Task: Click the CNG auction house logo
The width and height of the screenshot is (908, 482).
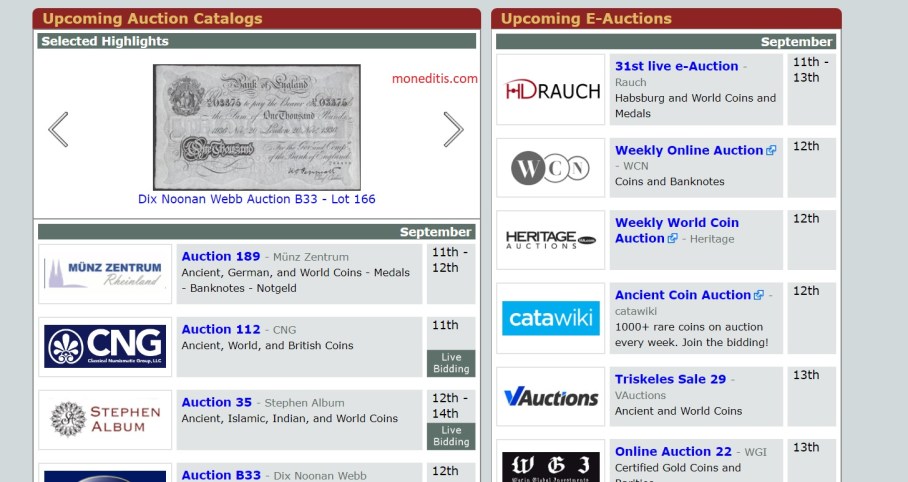Action: click(x=105, y=346)
